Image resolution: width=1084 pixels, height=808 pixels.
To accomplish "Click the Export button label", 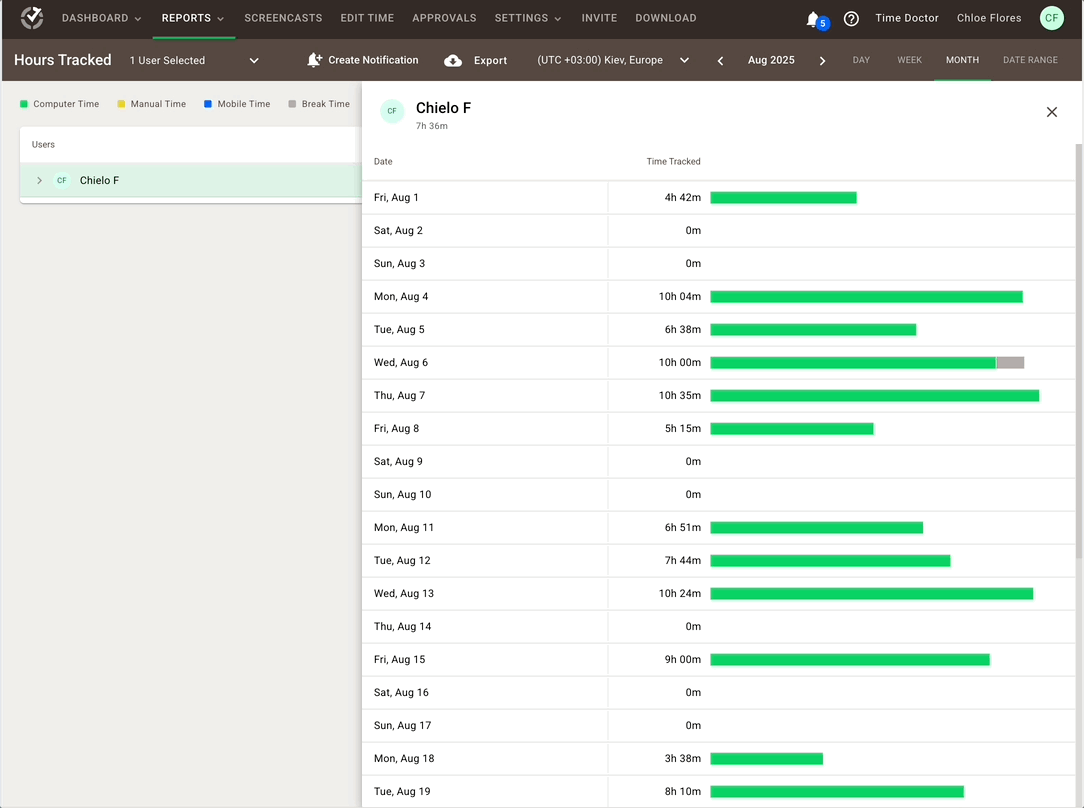I will (490, 61).
